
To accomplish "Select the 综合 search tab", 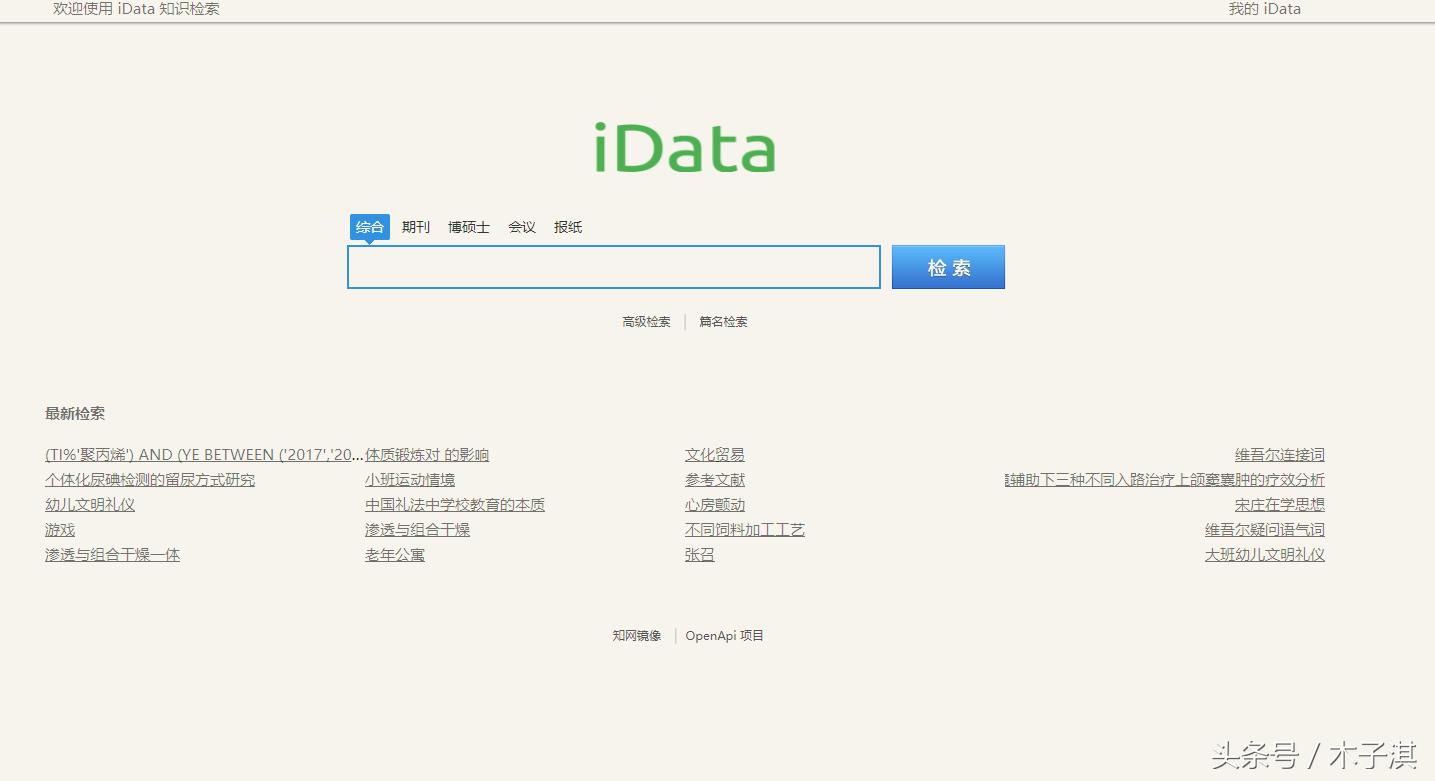I will click(369, 227).
